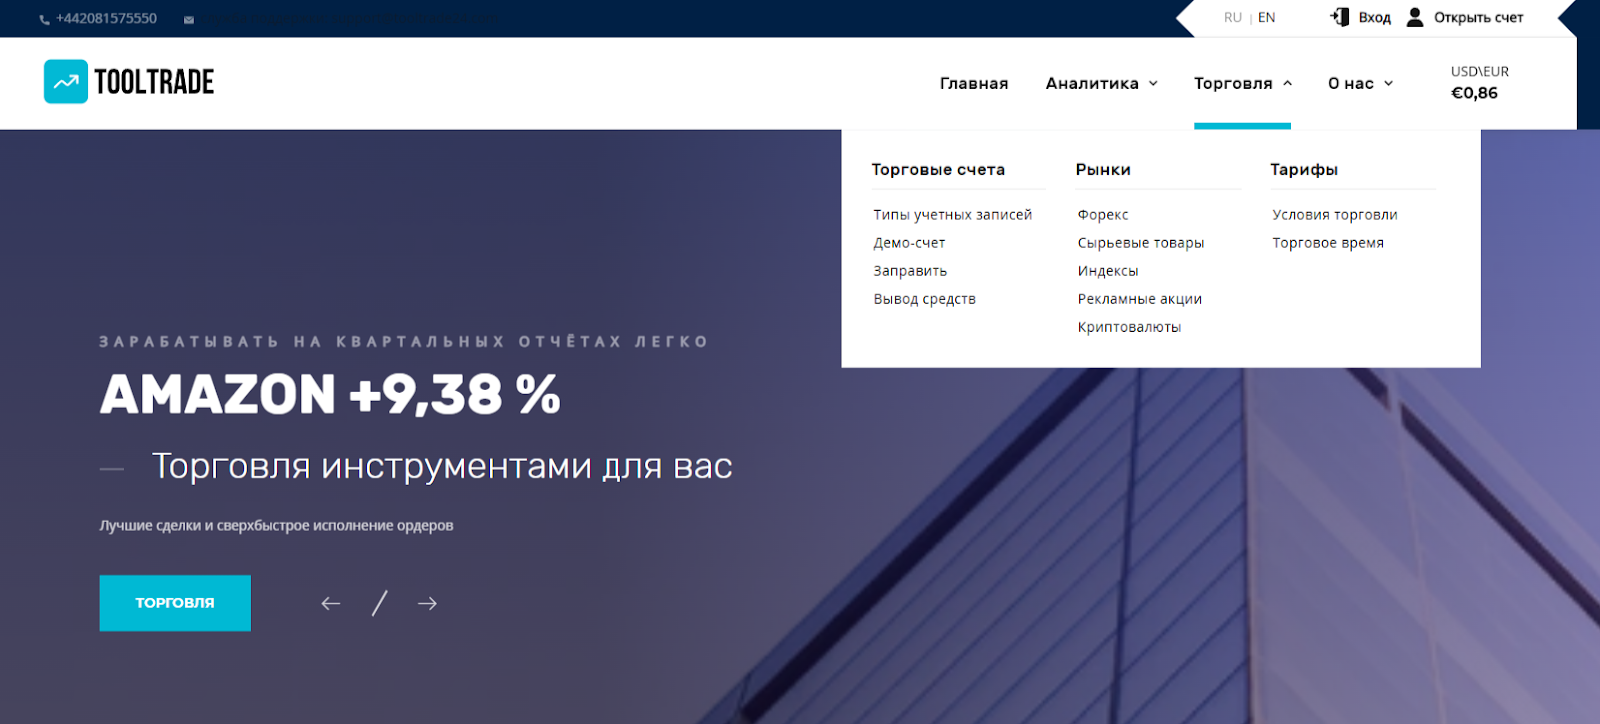Switch language to RU
This screenshot has height=724, width=1600.
1233,18
